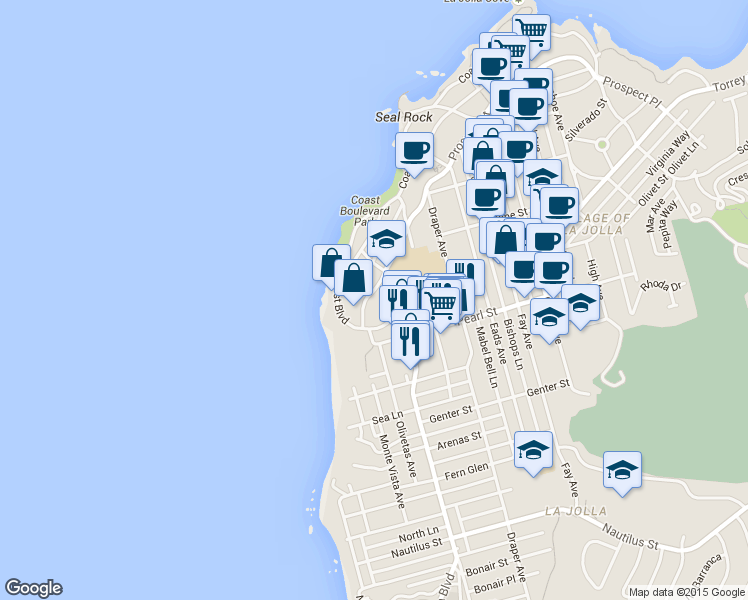The width and height of the screenshot is (748, 600).
Task: Select graduation cap marker above Nautilus St east
Action: point(623,469)
